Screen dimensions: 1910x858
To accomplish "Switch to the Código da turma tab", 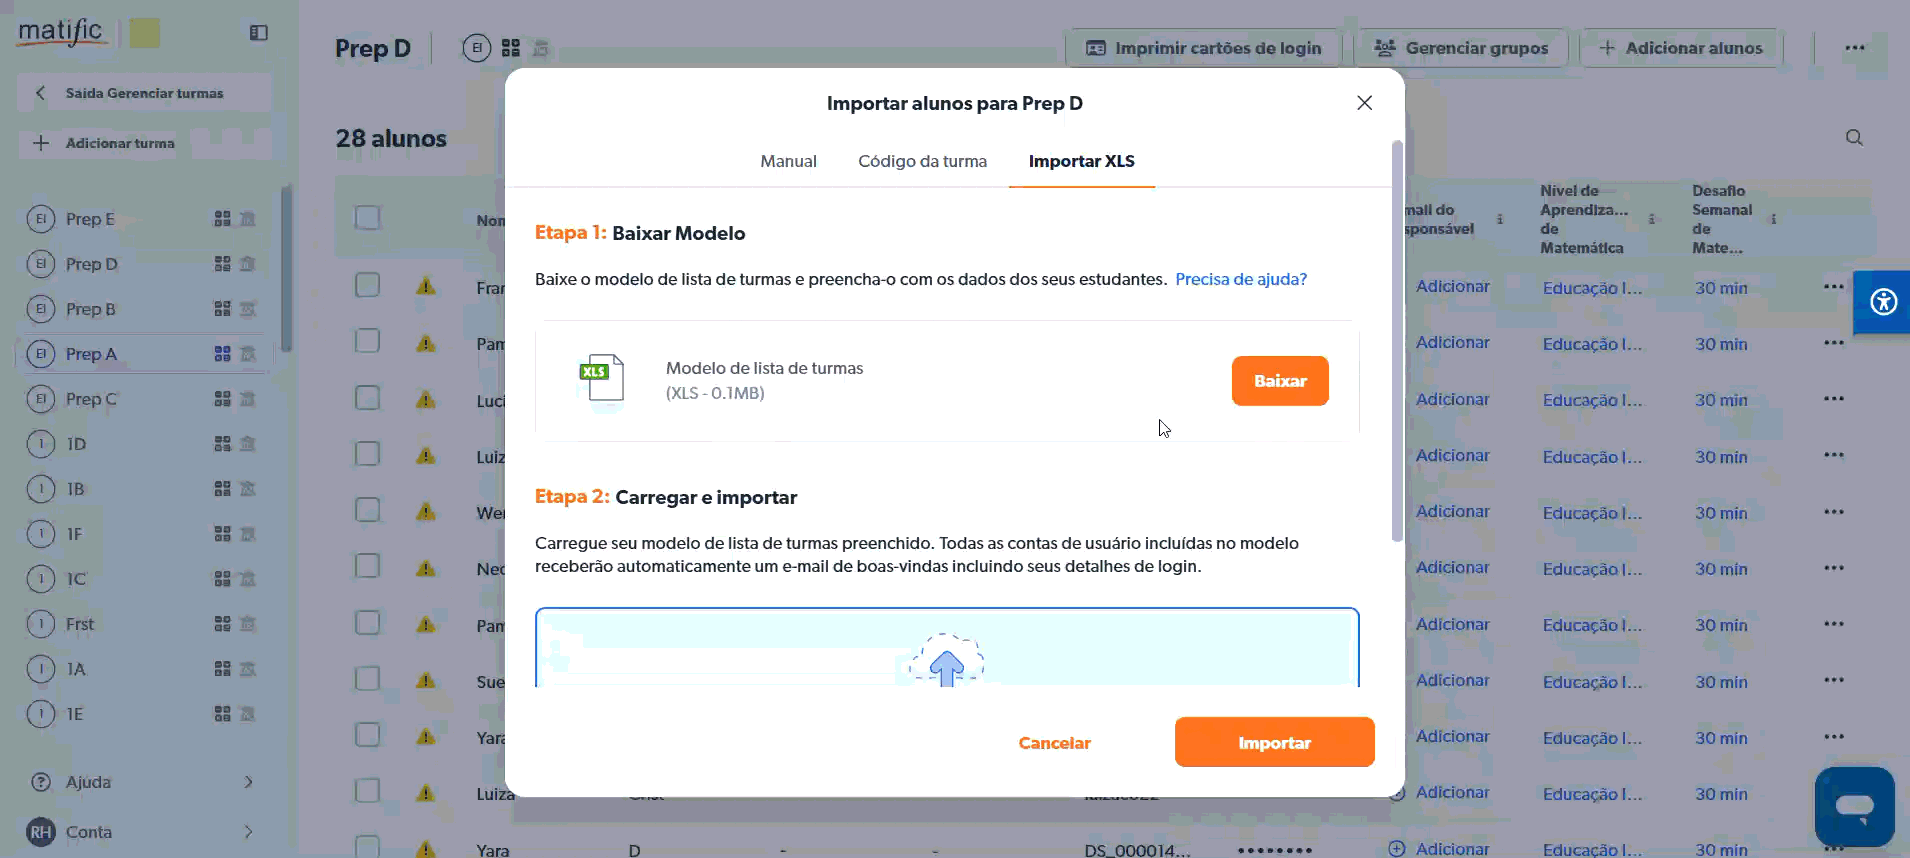I will 922,161.
